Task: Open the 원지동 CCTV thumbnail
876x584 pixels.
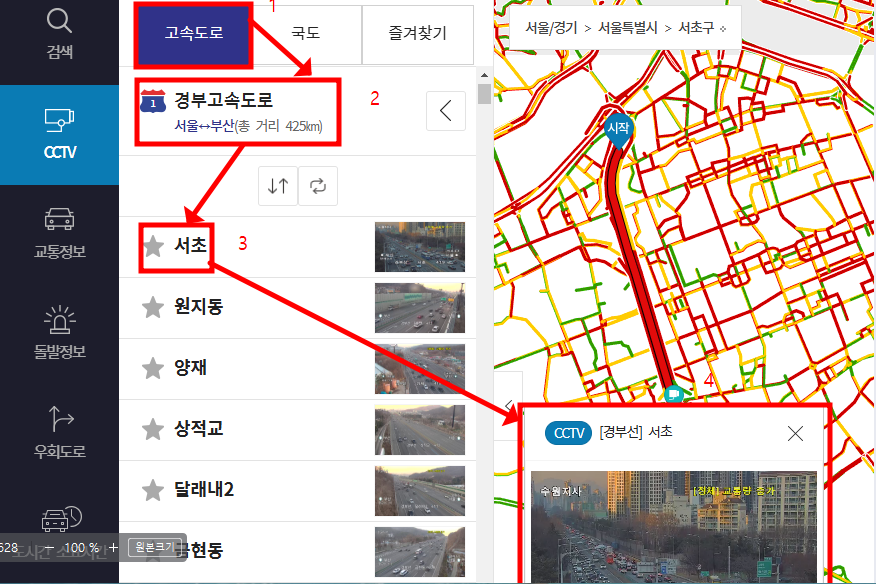Action: [x=420, y=307]
